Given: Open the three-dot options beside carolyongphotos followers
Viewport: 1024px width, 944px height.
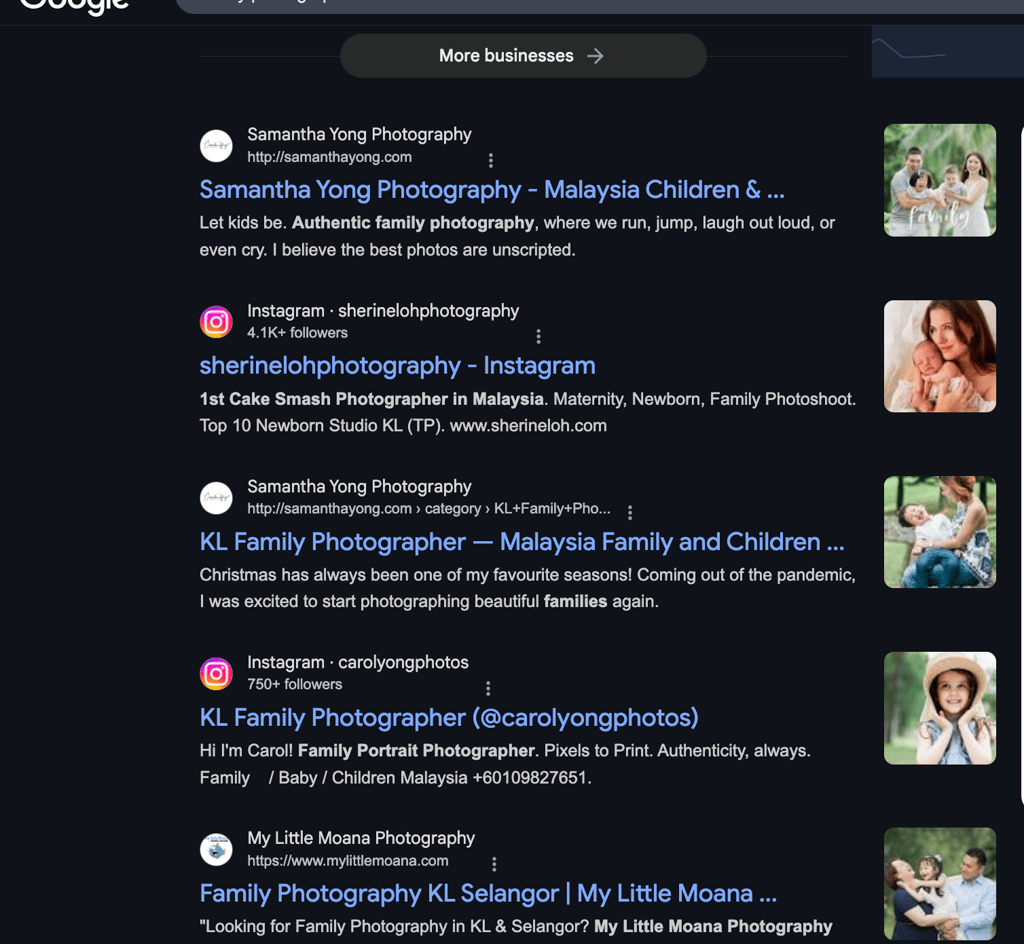Looking at the screenshot, I should pos(487,688).
